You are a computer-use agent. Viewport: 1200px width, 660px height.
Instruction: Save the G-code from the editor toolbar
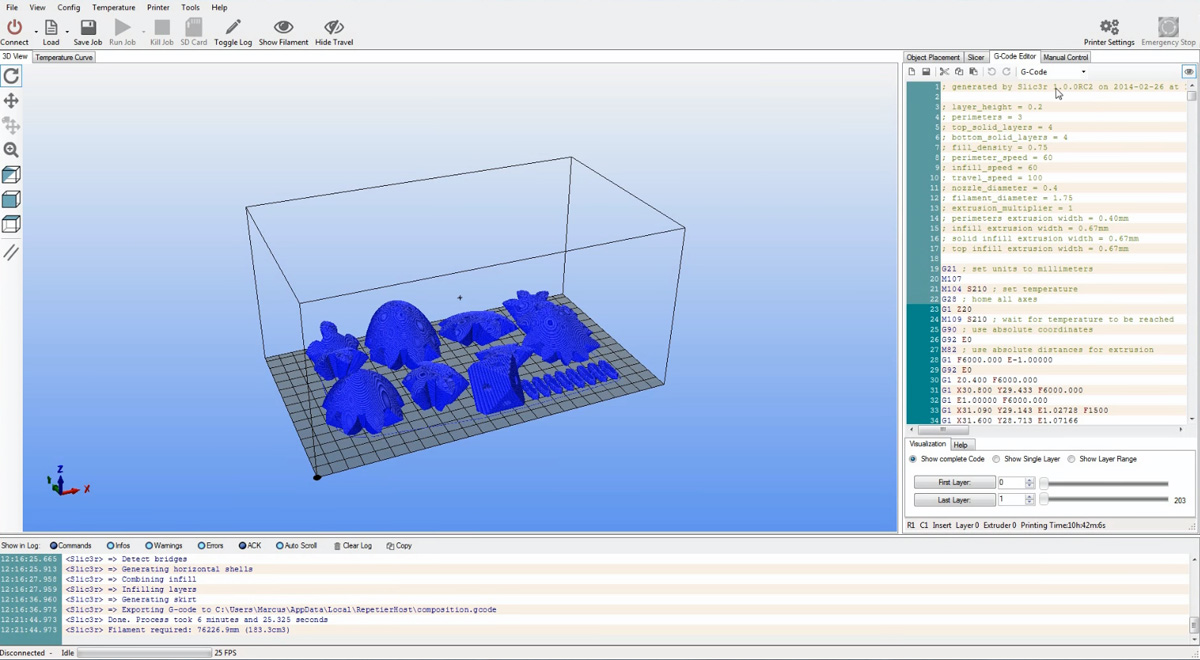pos(927,71)
